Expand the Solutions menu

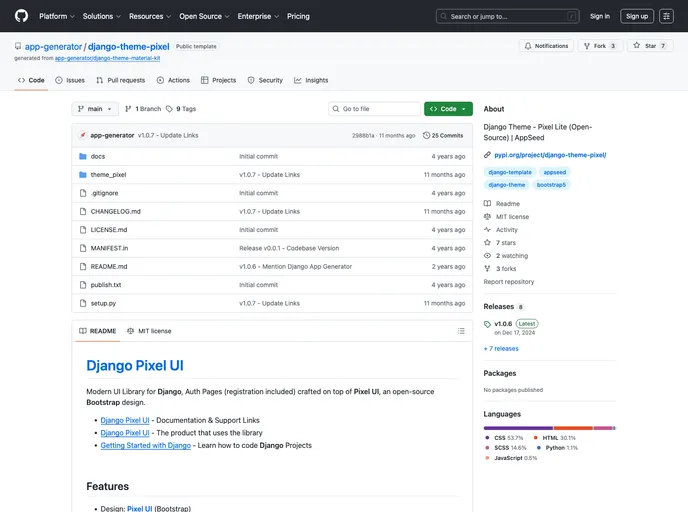click(102, 16)
